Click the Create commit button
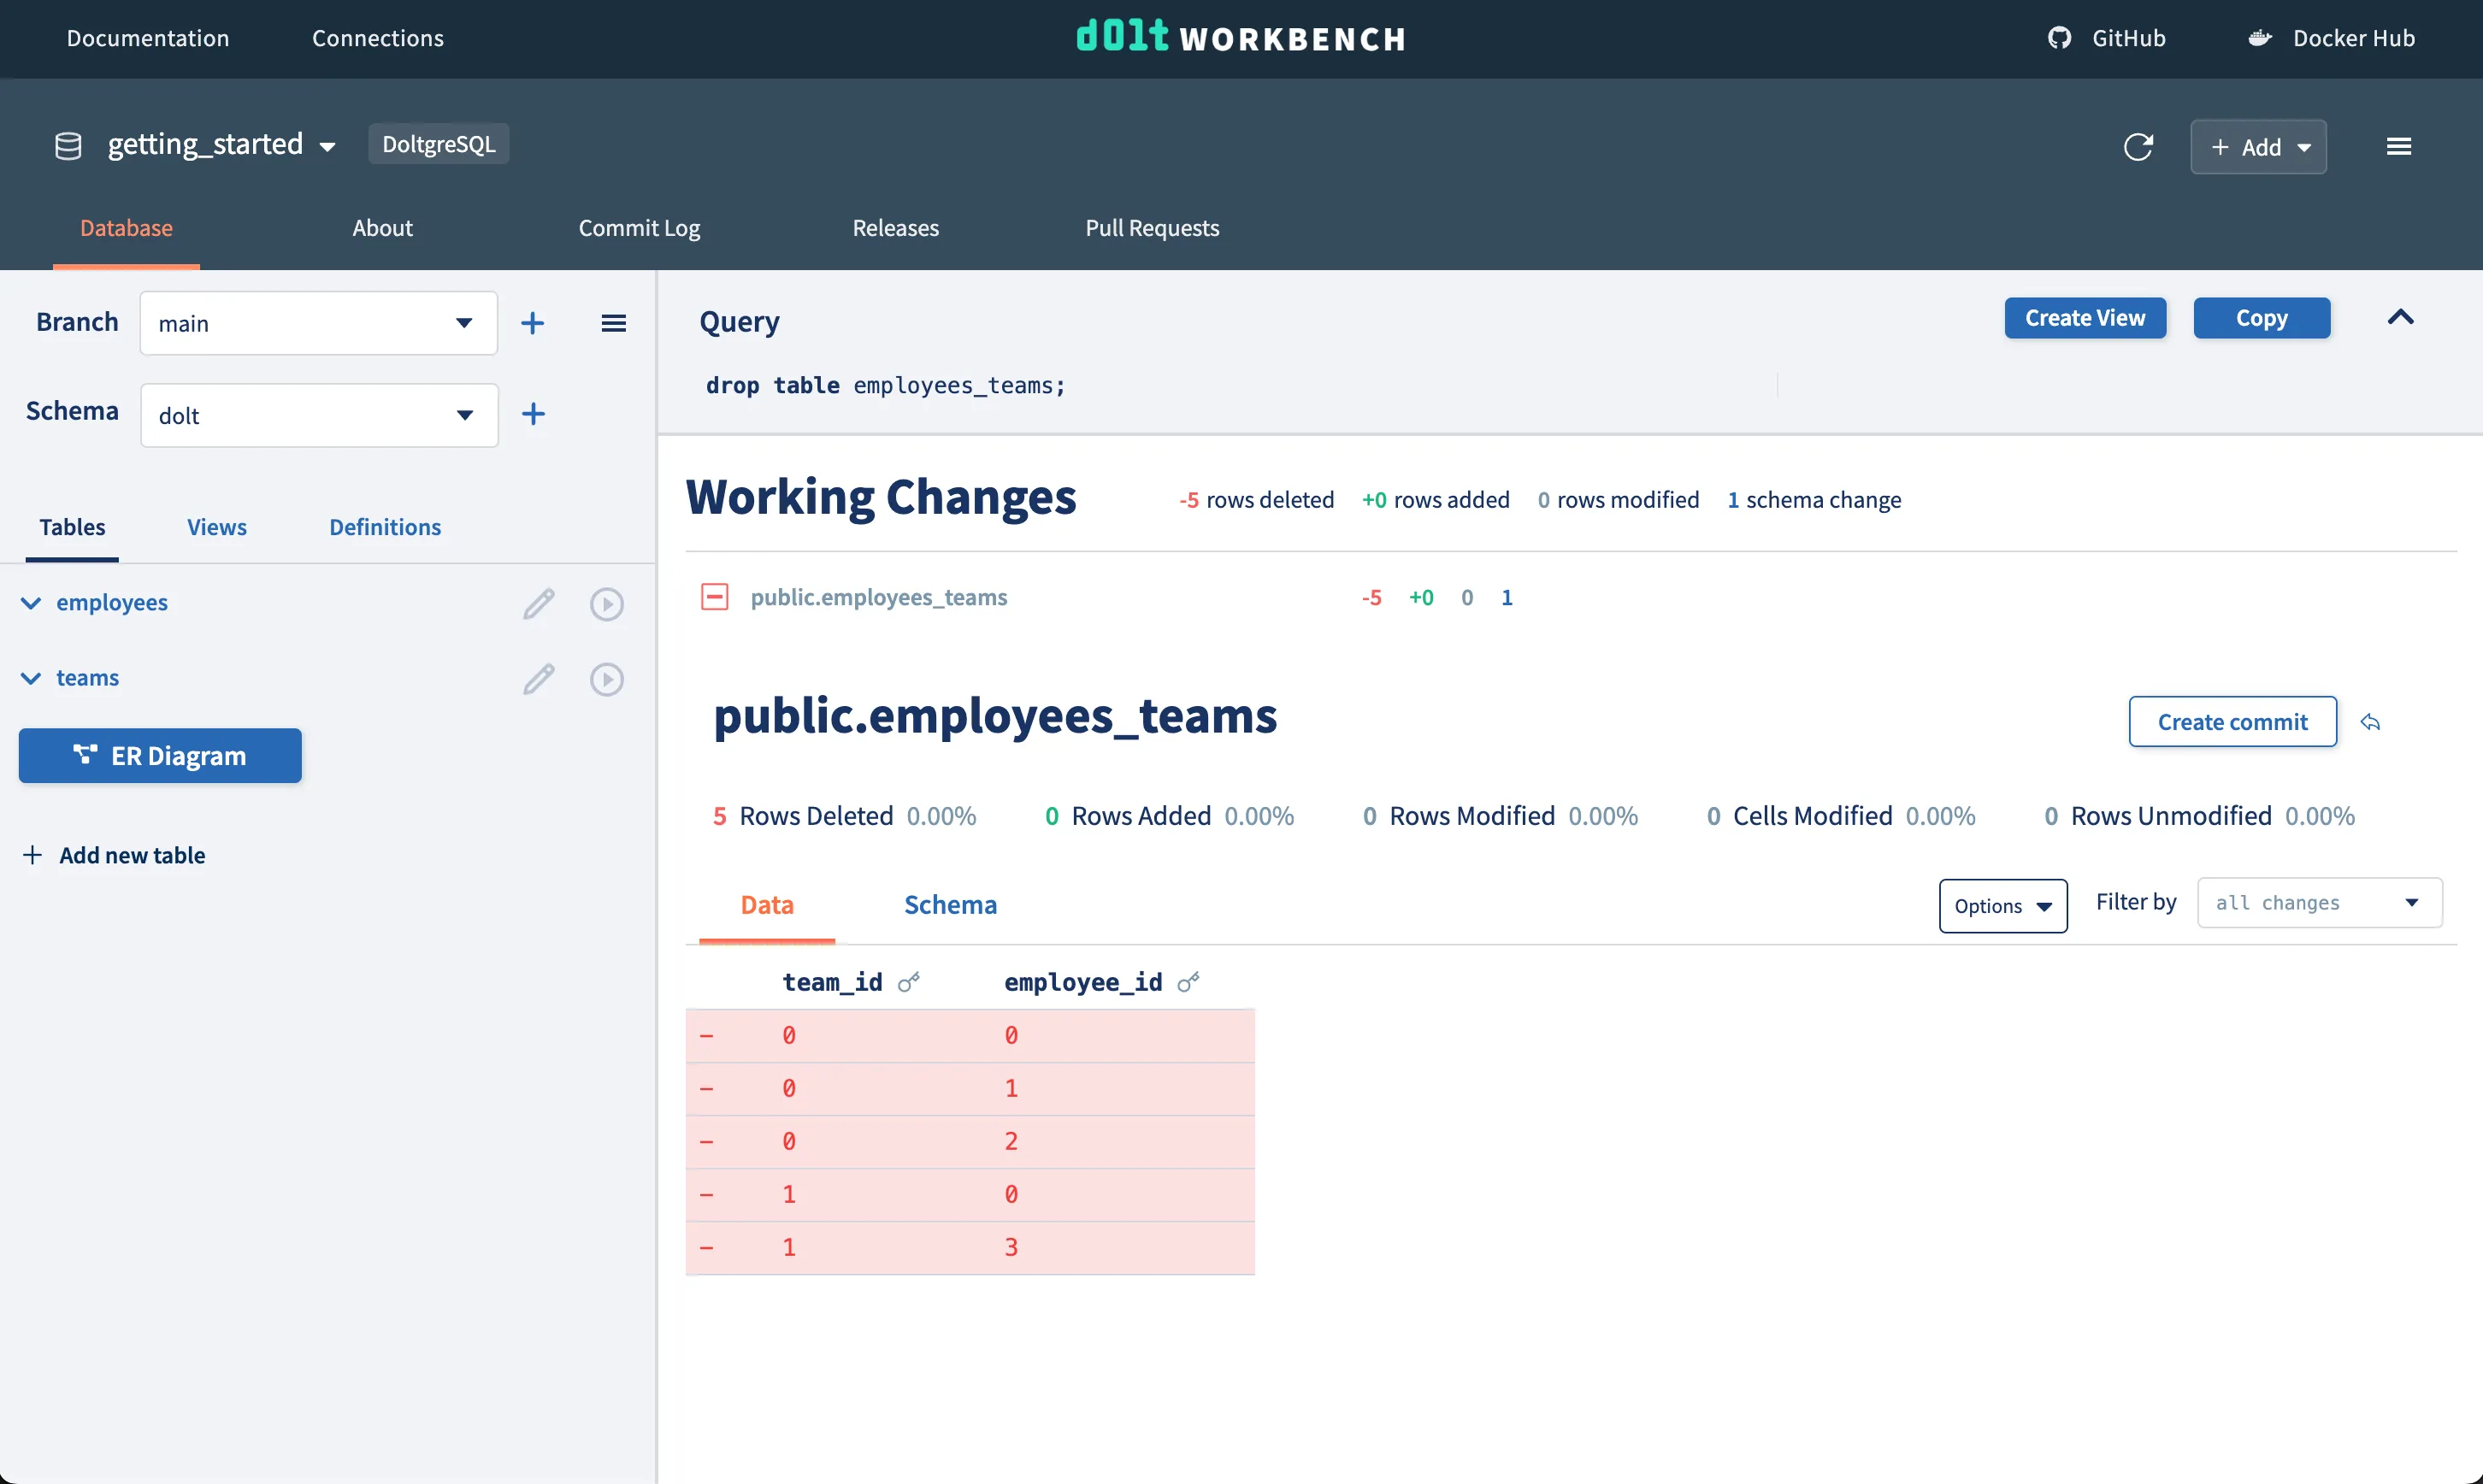Viewport: 2483px width, 1484px height. 2231,722
